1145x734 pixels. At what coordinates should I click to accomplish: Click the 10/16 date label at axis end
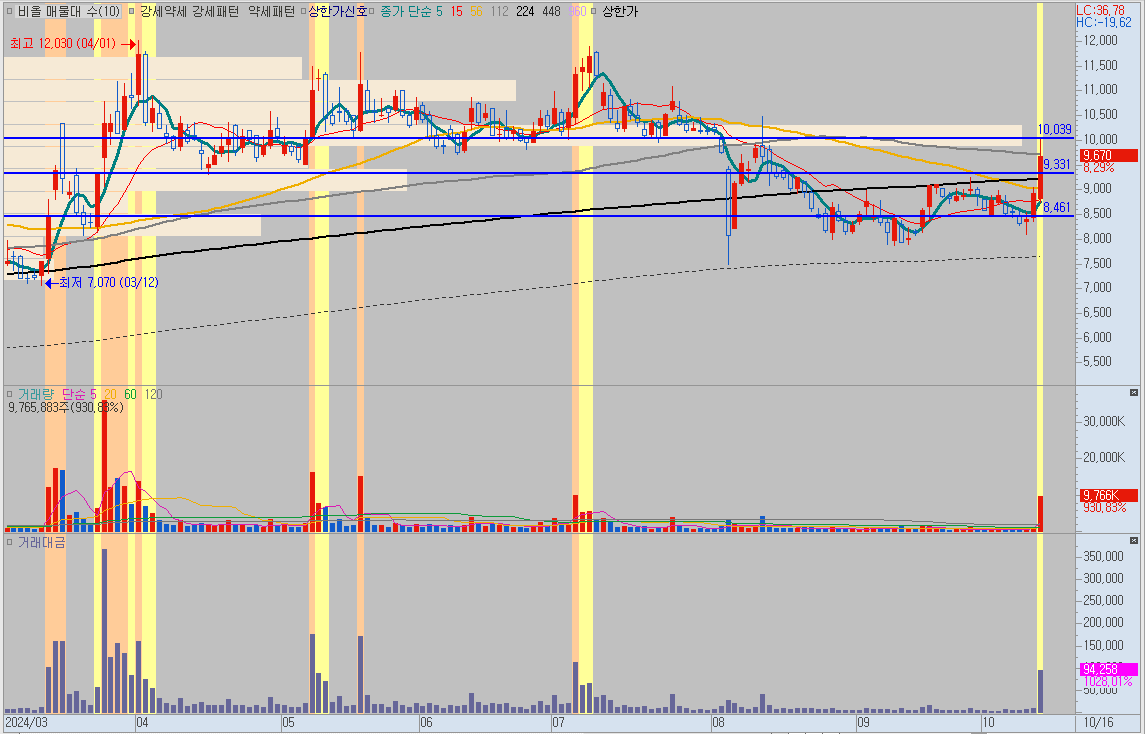1098,722
